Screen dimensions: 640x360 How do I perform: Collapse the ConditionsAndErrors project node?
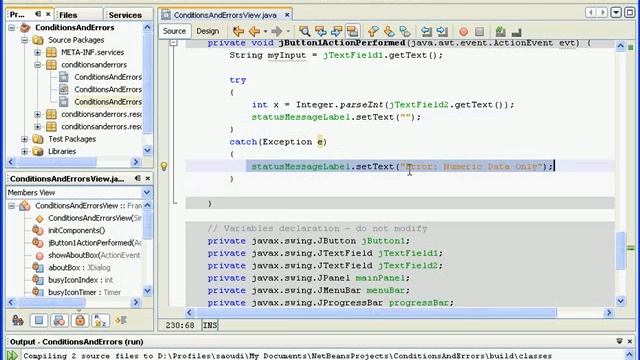tap(11, 28)
